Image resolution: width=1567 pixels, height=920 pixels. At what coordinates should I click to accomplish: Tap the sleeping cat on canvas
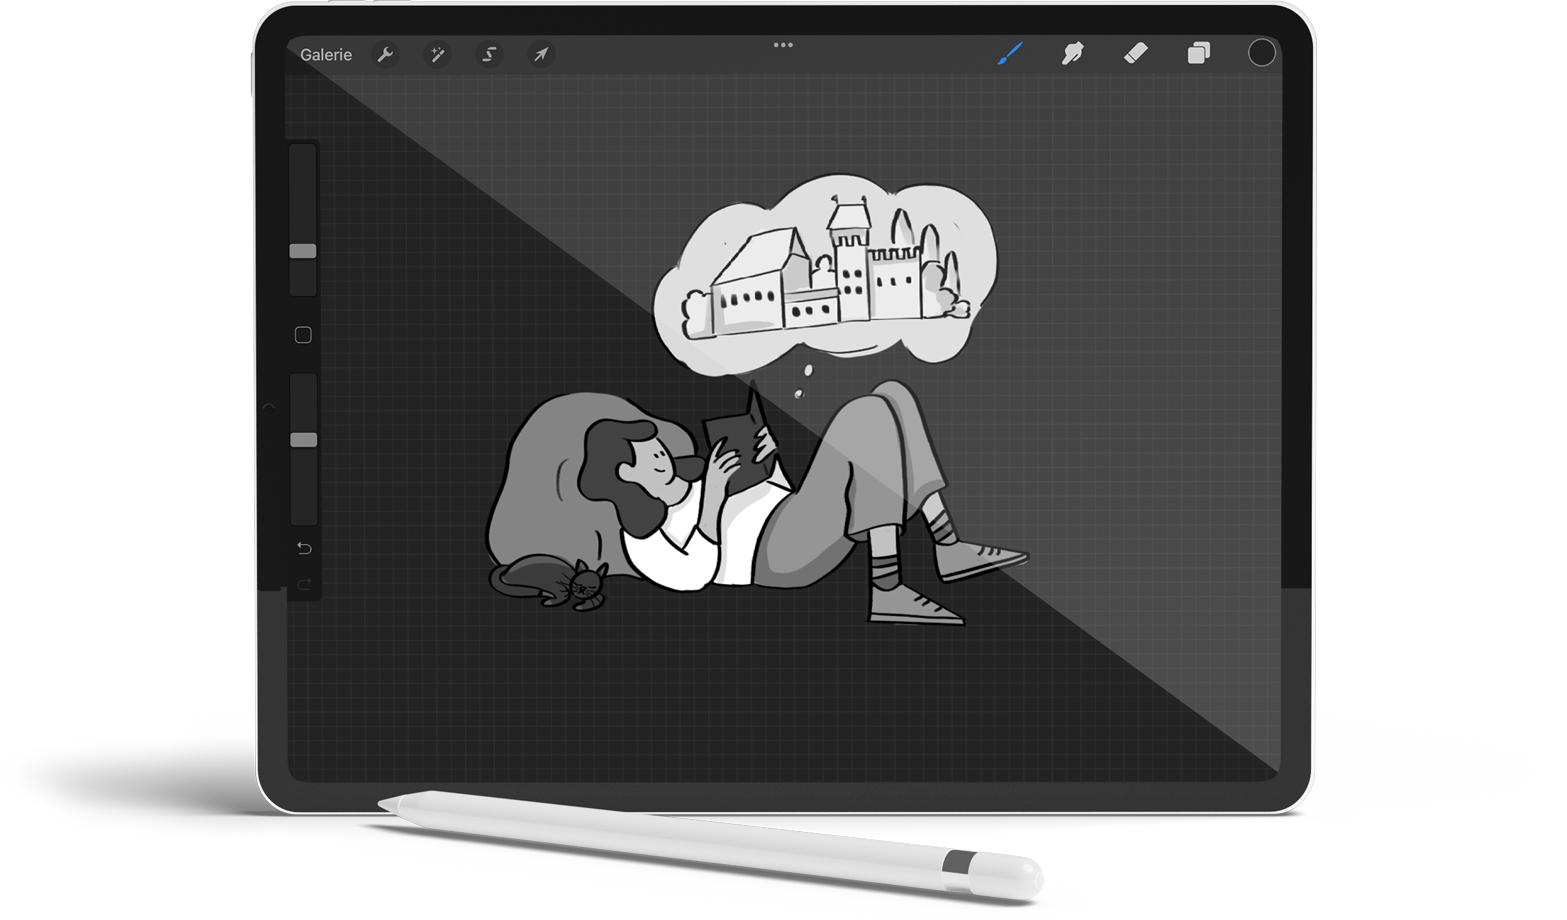tap(549, 582)
